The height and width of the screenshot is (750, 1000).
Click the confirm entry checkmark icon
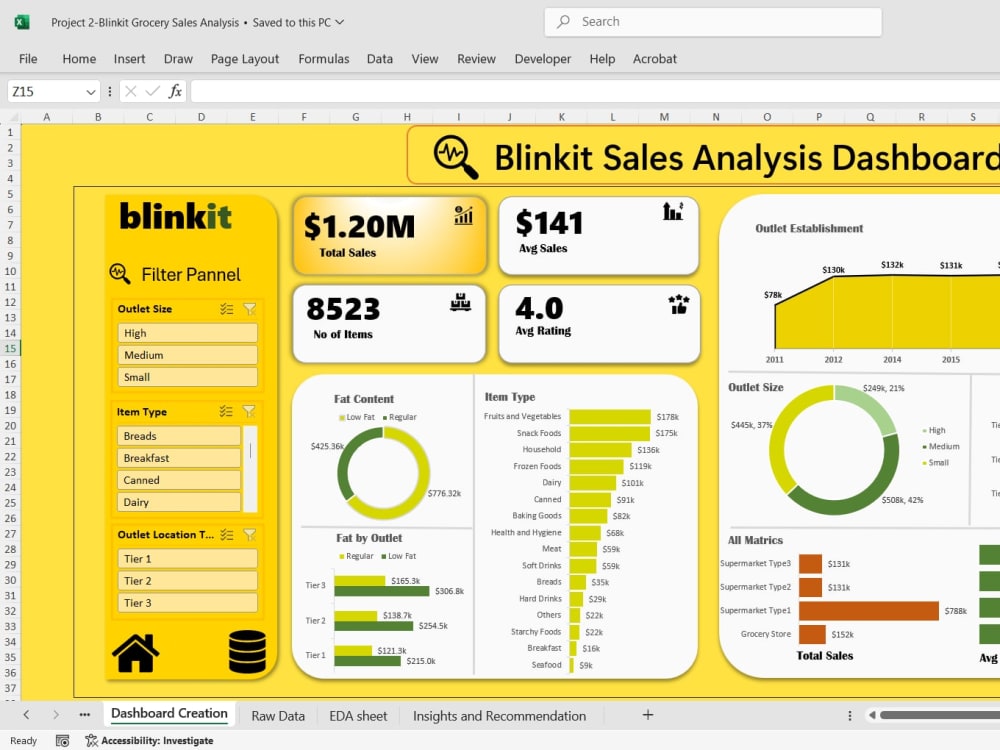(152, 91)
